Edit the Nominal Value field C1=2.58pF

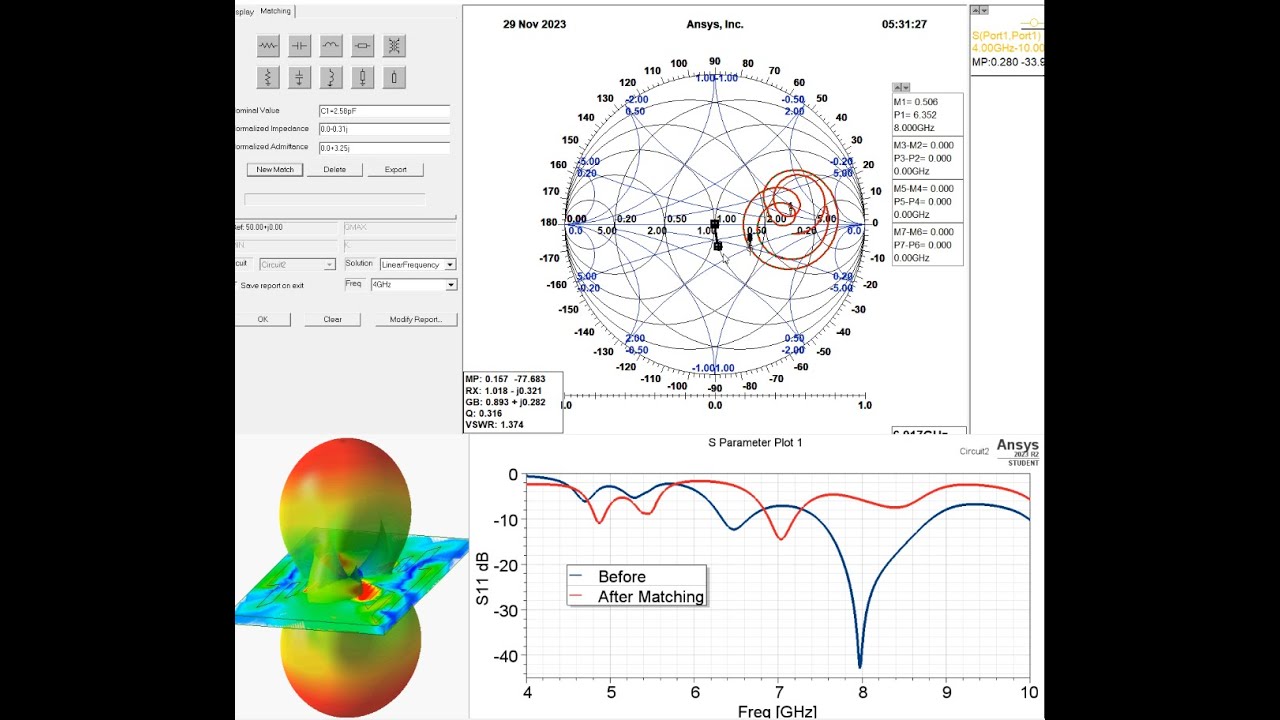[x=384, y=111]
